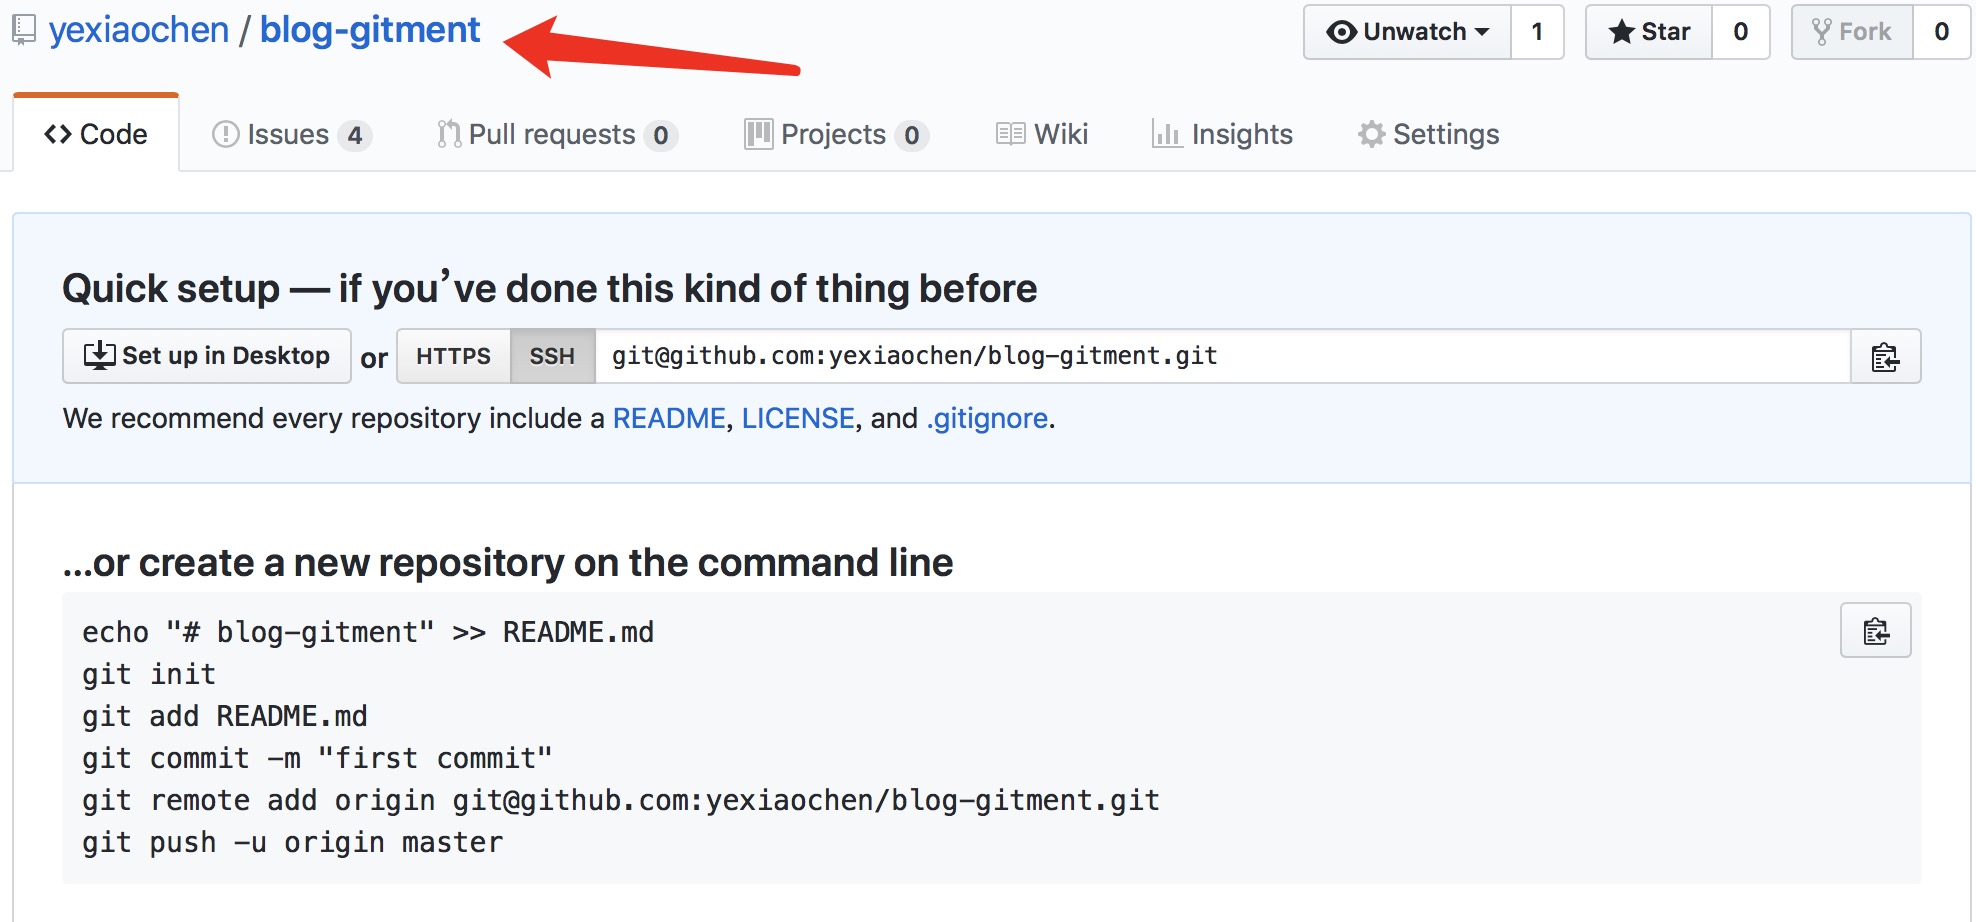Open the Projects tab
Image resolution: width=1976 pixels, height=922 pixels.
pyautogui.click(x=836, y=134)
